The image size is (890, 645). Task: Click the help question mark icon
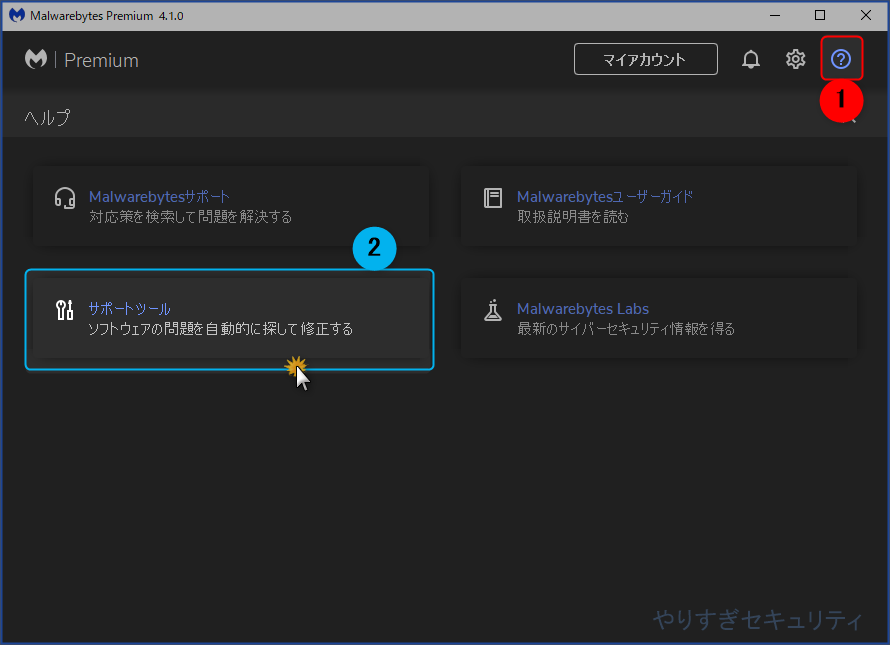pos(841,58)
